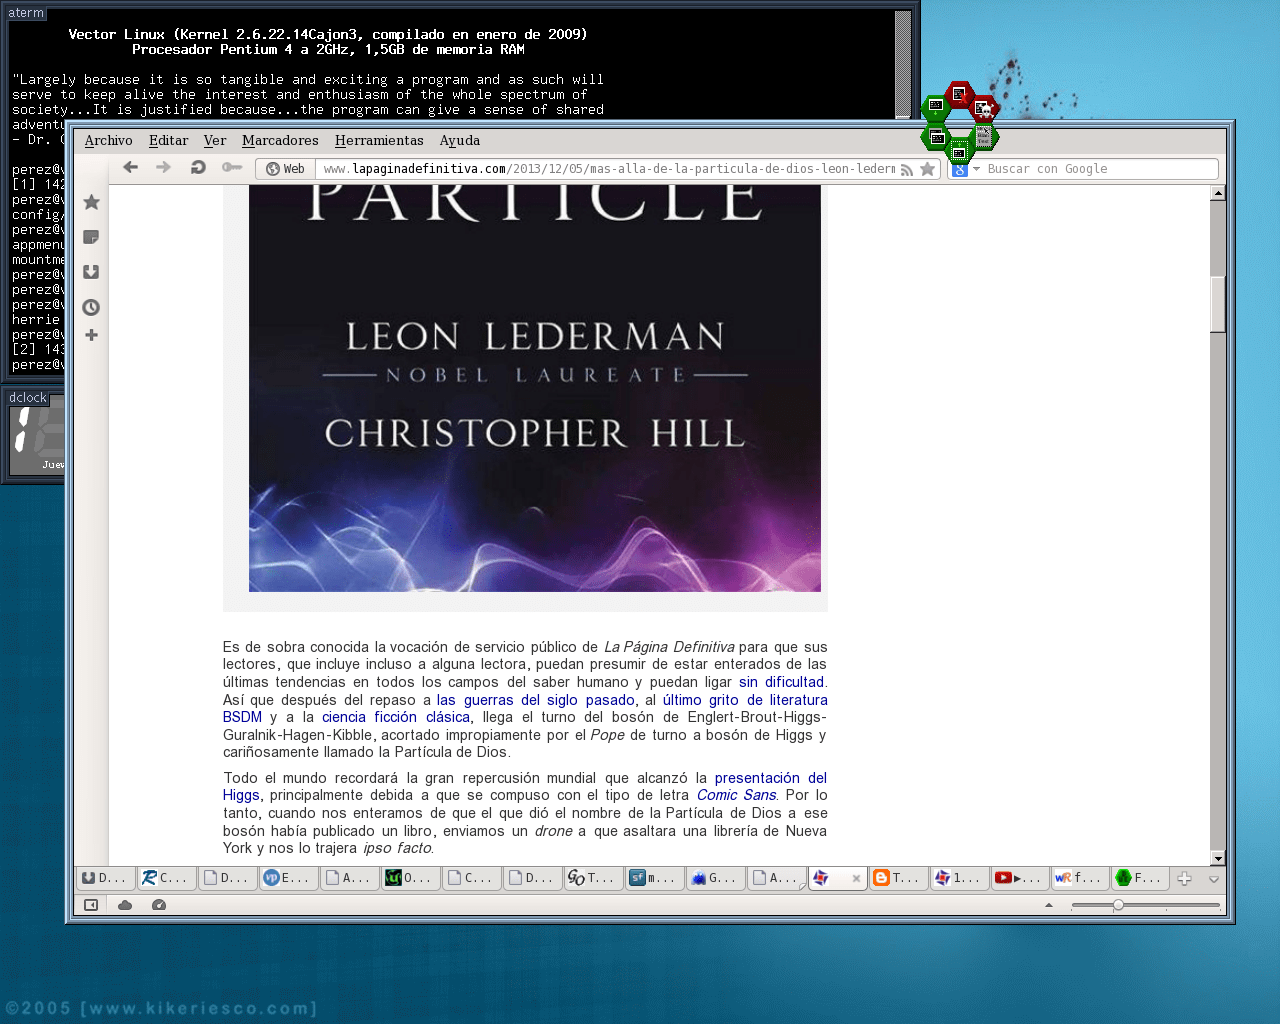Image resolution: width=1280 pixels, height=1024 pixels.
Task: Bookmark this page with the star icon
Action: [x=928, y=169]
